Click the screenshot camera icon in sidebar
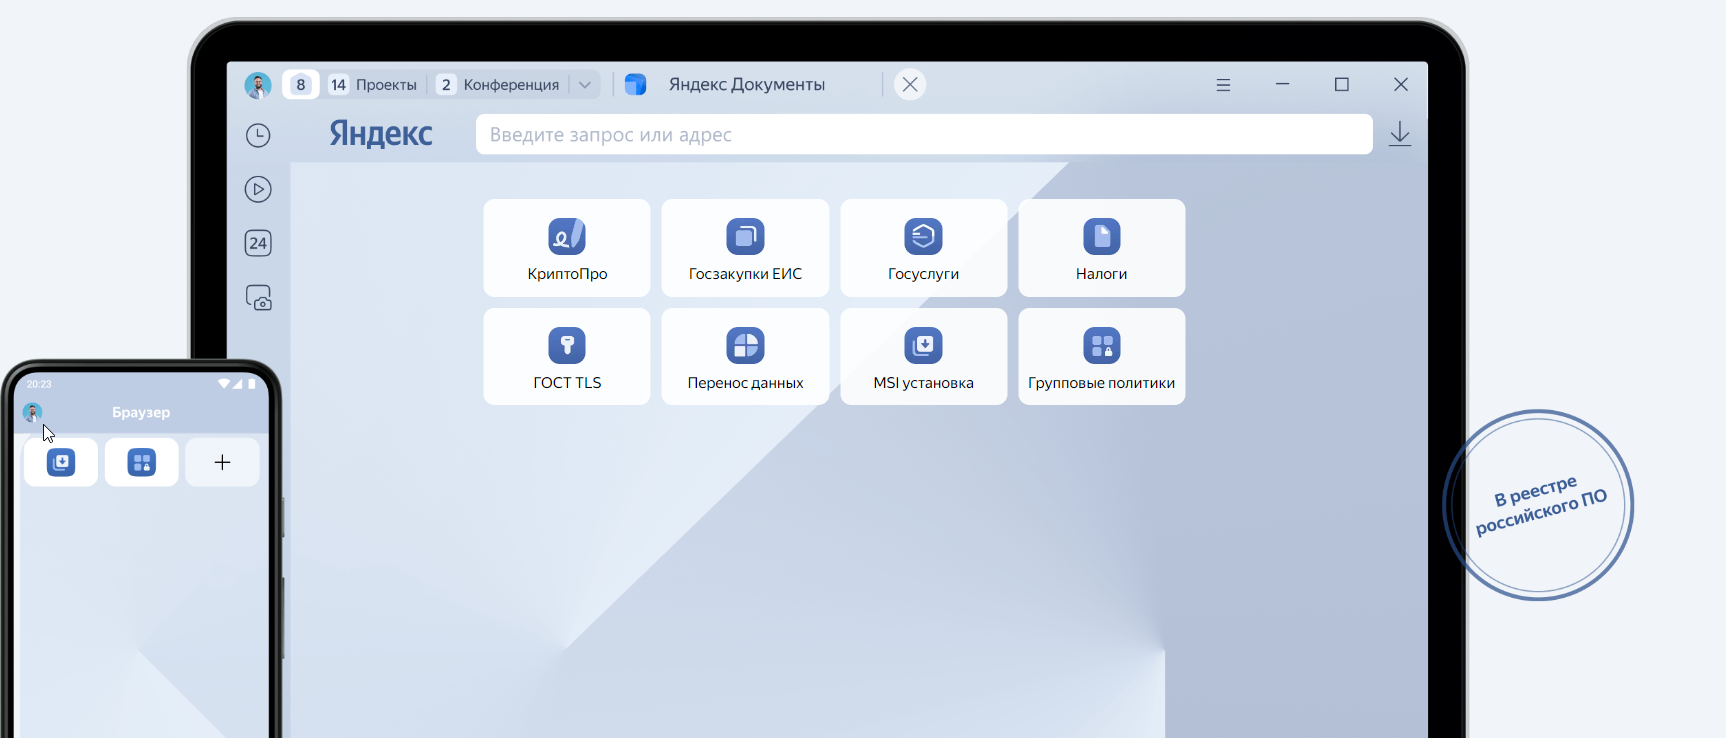 click(258, 298)
